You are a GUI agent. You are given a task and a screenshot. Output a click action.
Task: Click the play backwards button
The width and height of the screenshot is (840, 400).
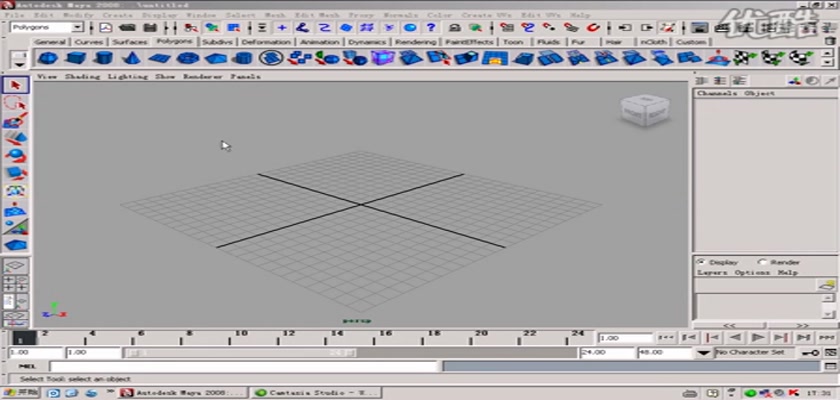(736, 337)
